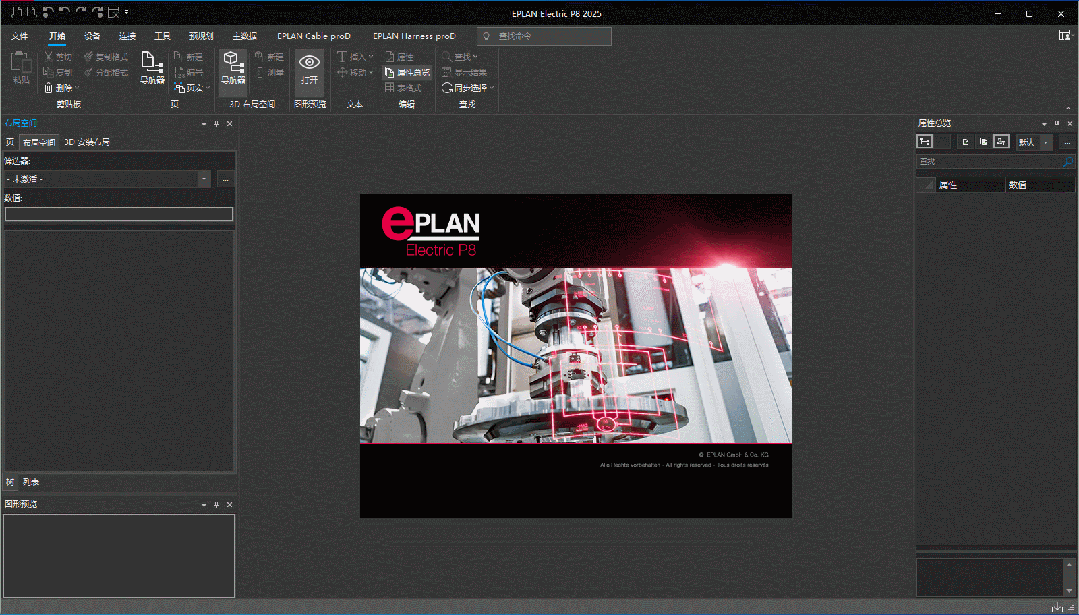Click the magnifier icon in properties search
Screen dimensions: 1079x615
click(x=1068, y=162)
